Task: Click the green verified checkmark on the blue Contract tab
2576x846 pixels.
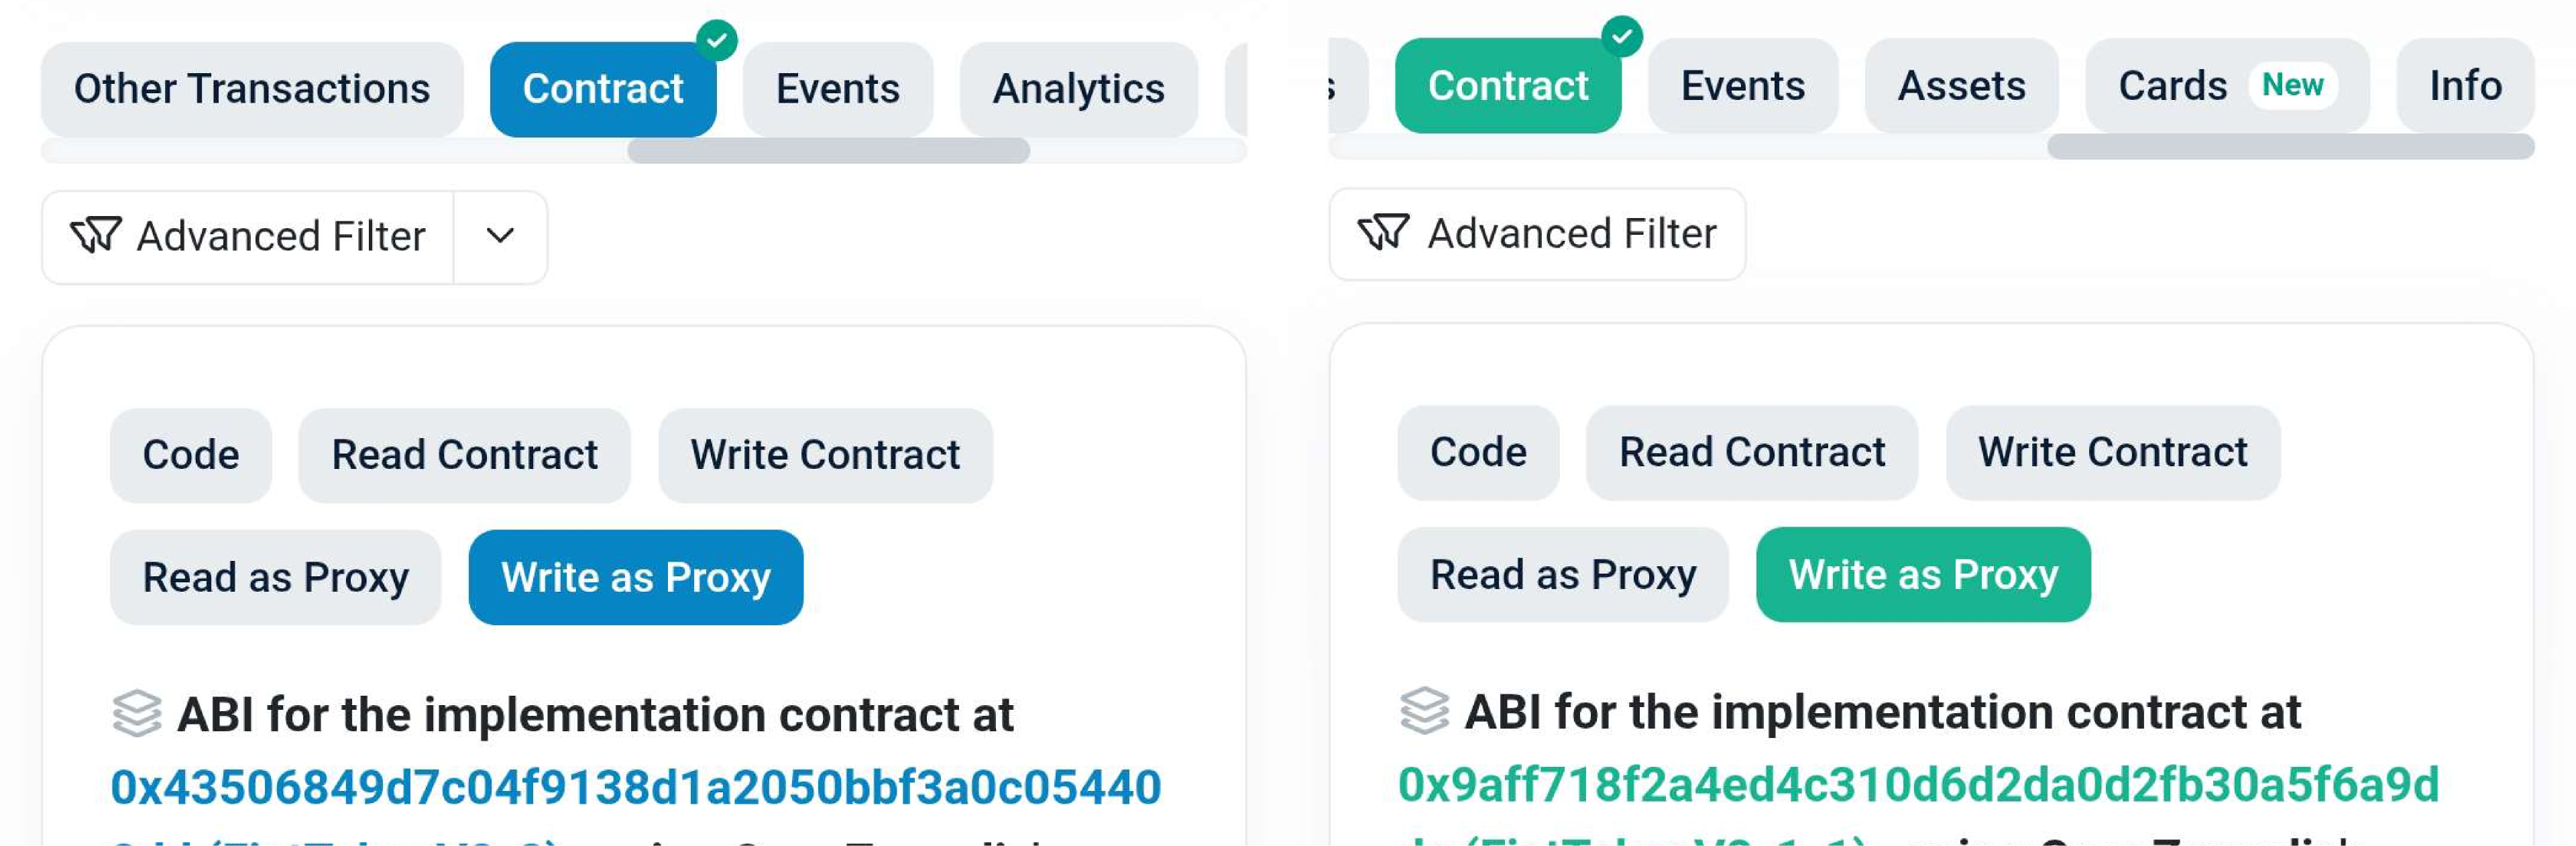Action: [x=716, y=40]
